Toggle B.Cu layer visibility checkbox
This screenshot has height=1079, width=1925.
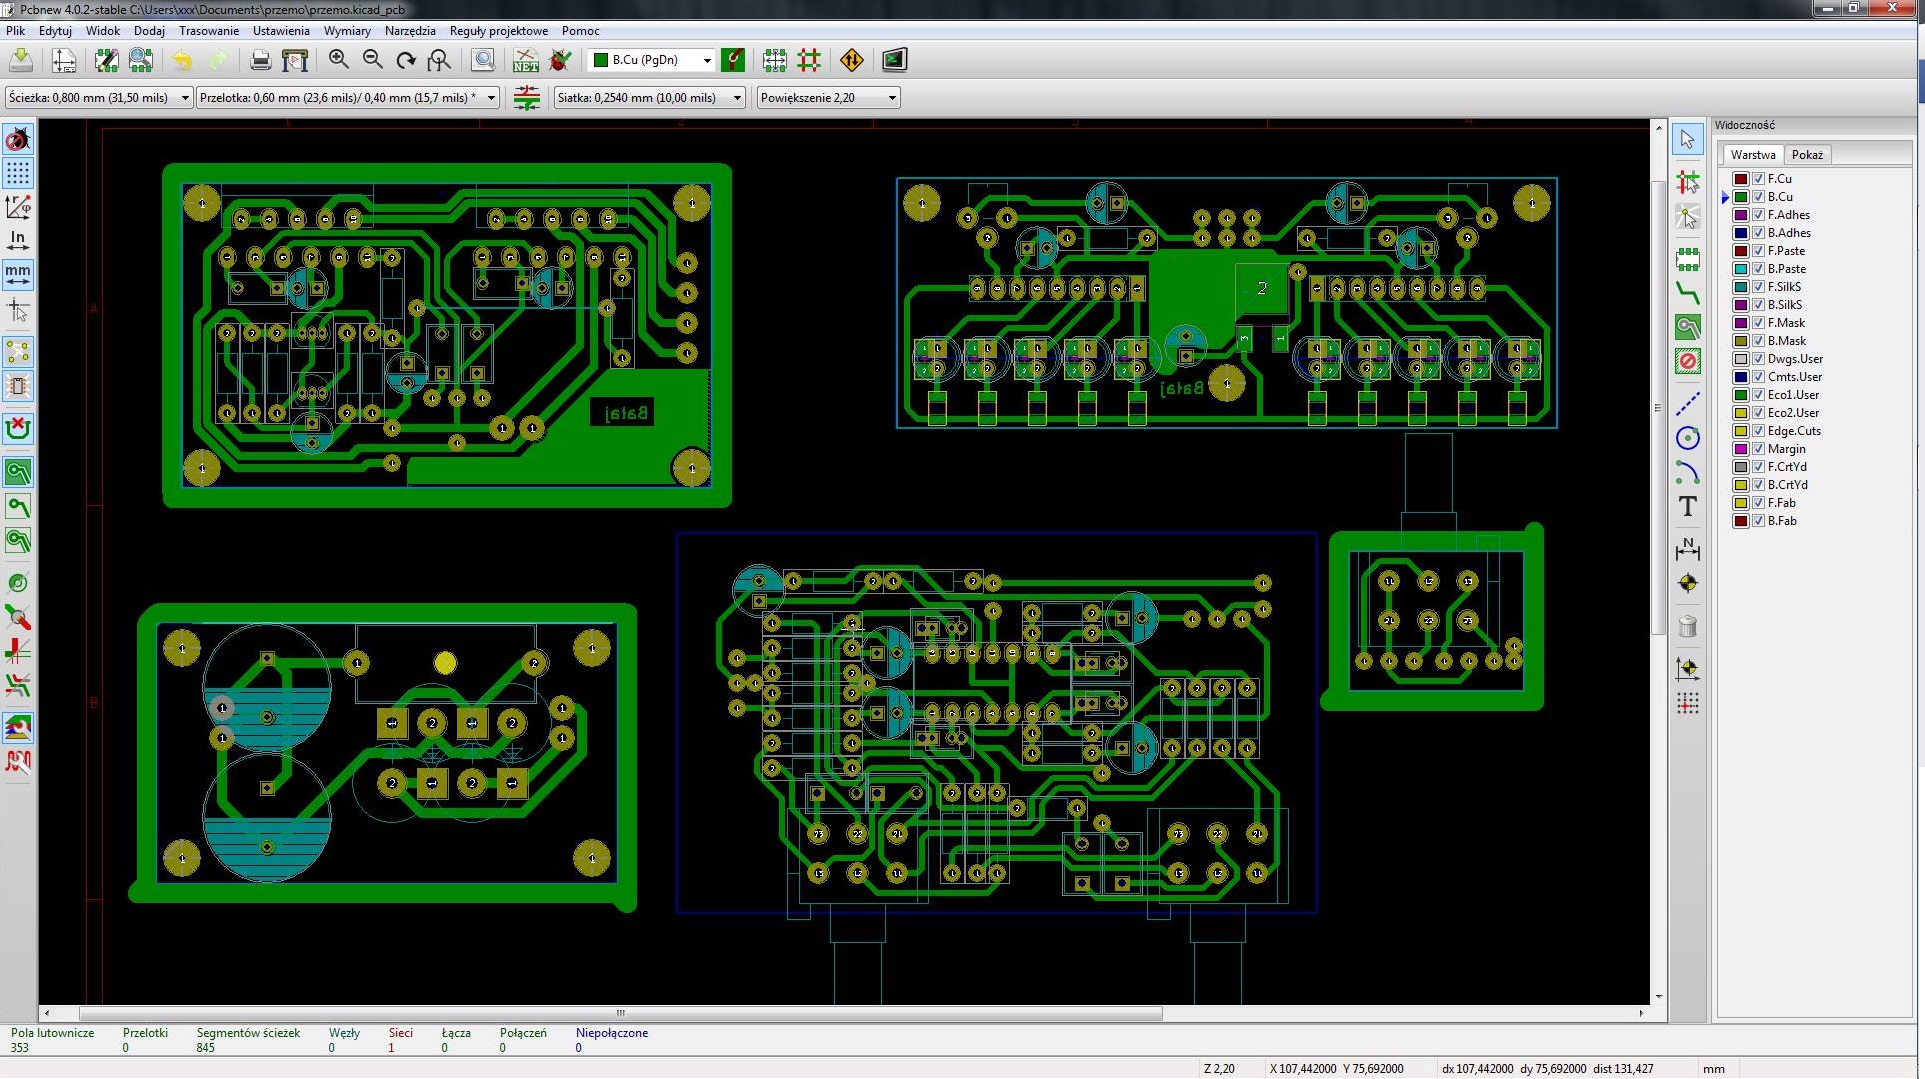pos(1758,197)
